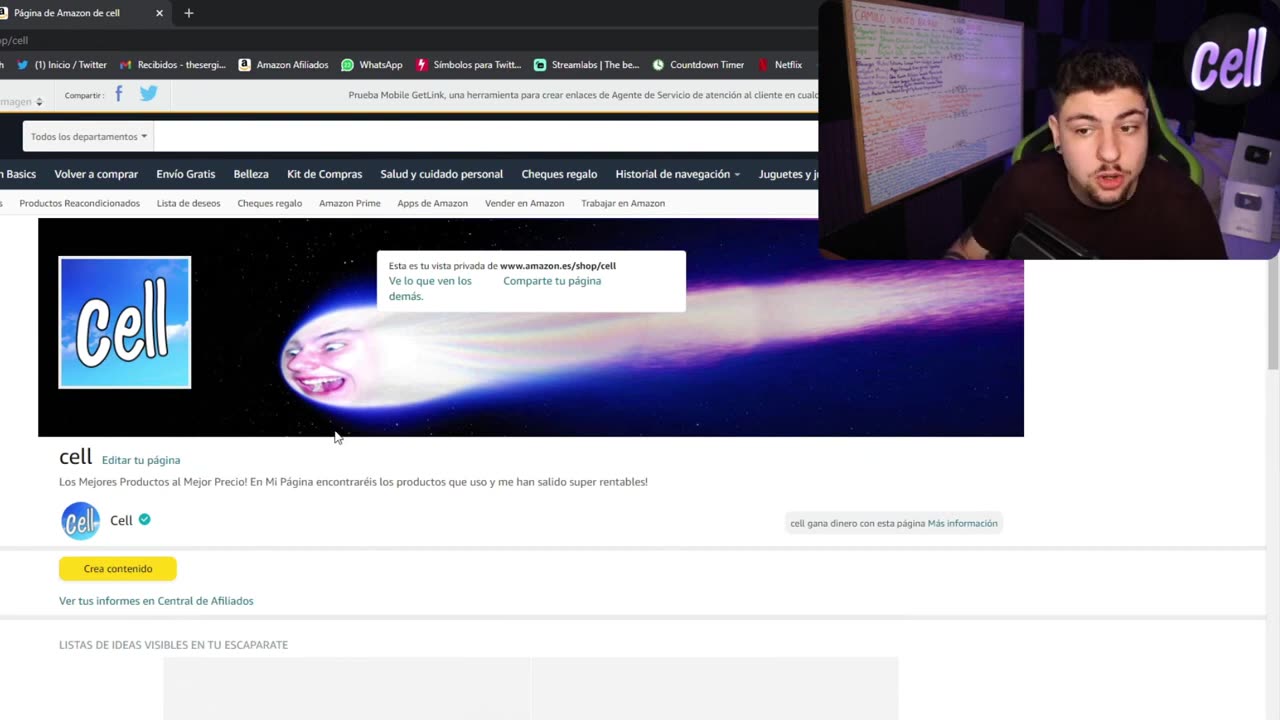
Task: Click Ve lo que ven los demás link
Action: point(430,288)
